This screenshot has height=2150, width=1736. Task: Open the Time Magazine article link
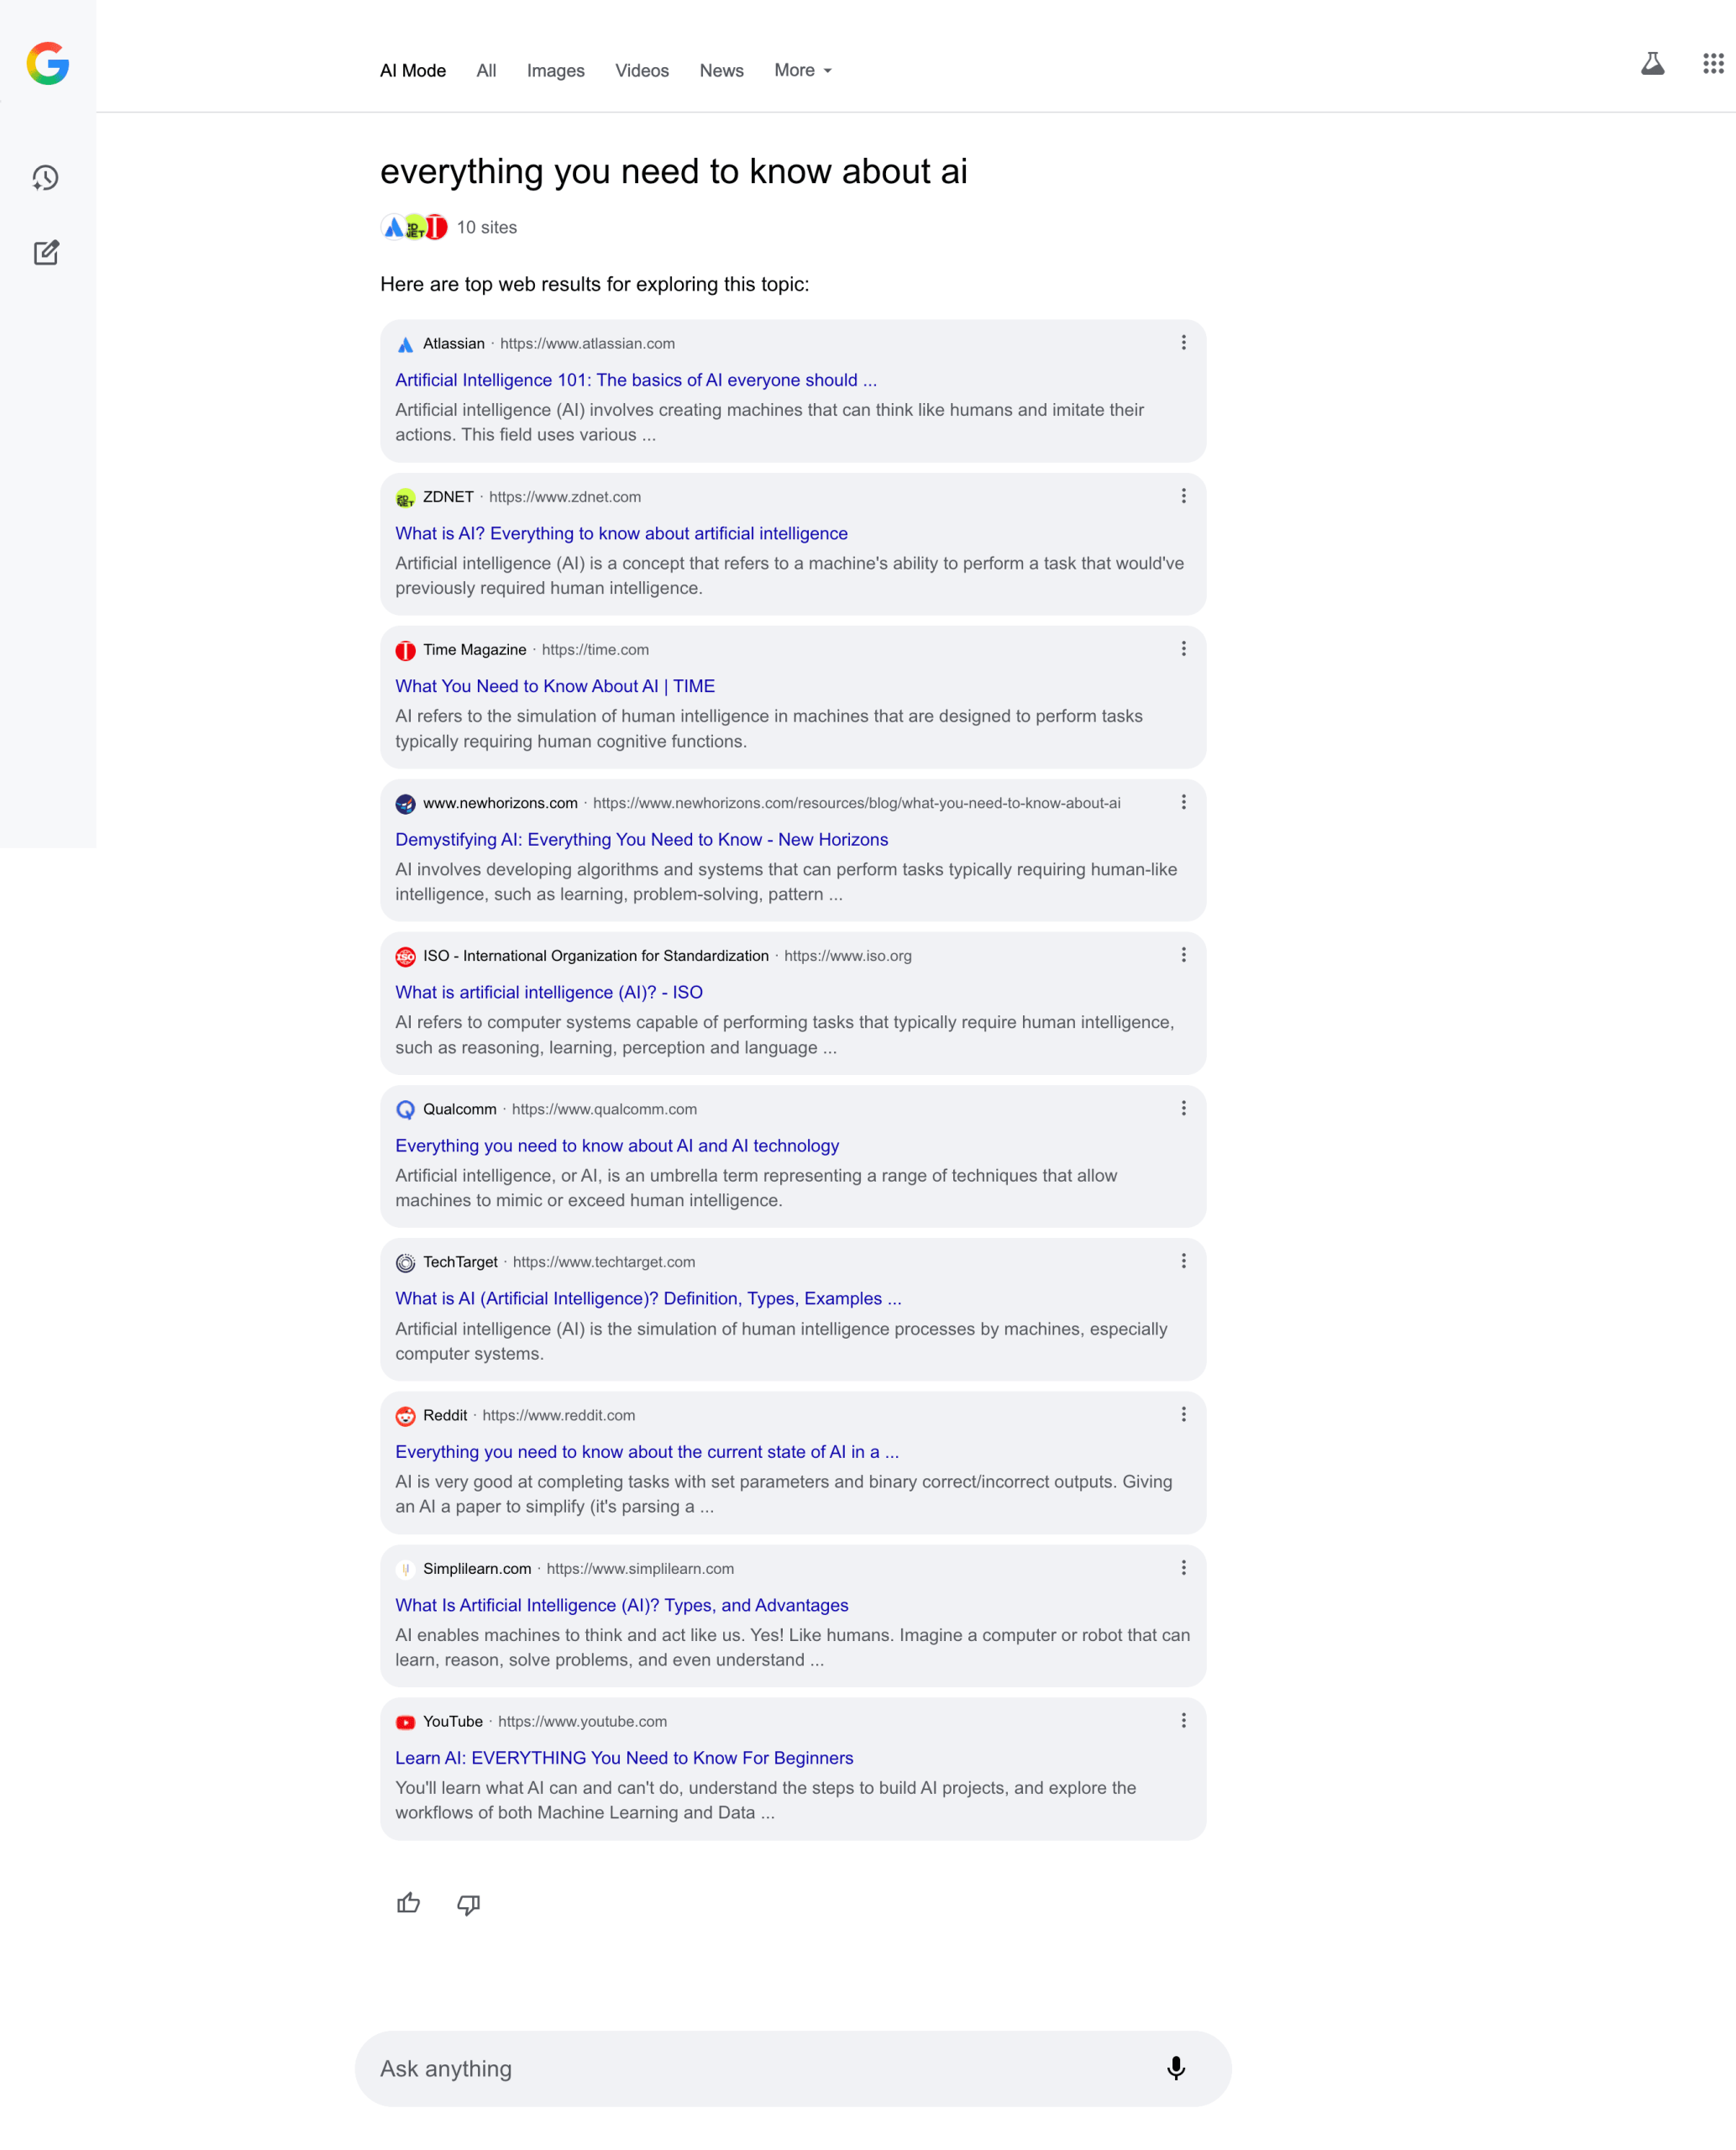(554, 686)
